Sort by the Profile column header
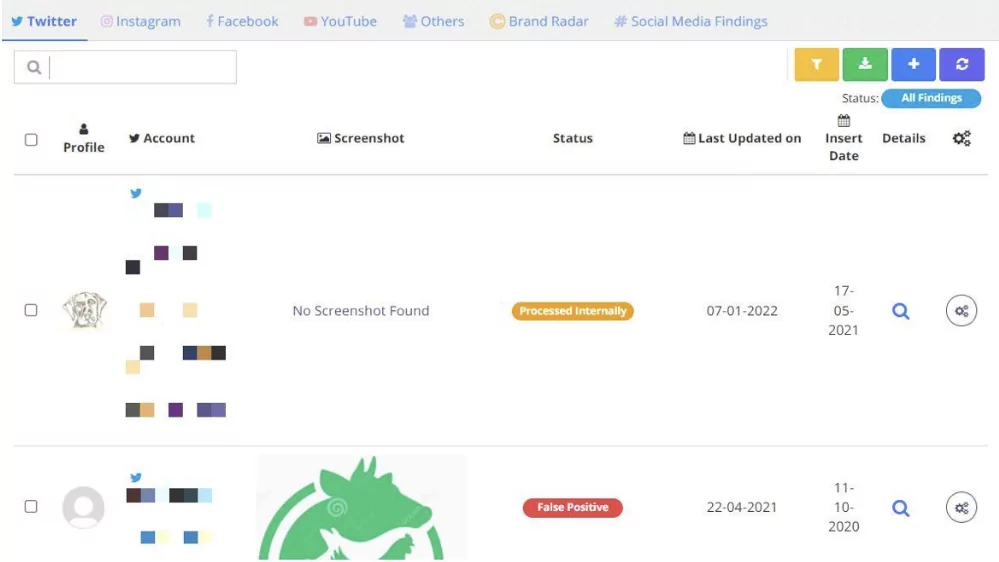Viewport: 999px width, 562px height. pyautogui.click(x=83, y=138)
